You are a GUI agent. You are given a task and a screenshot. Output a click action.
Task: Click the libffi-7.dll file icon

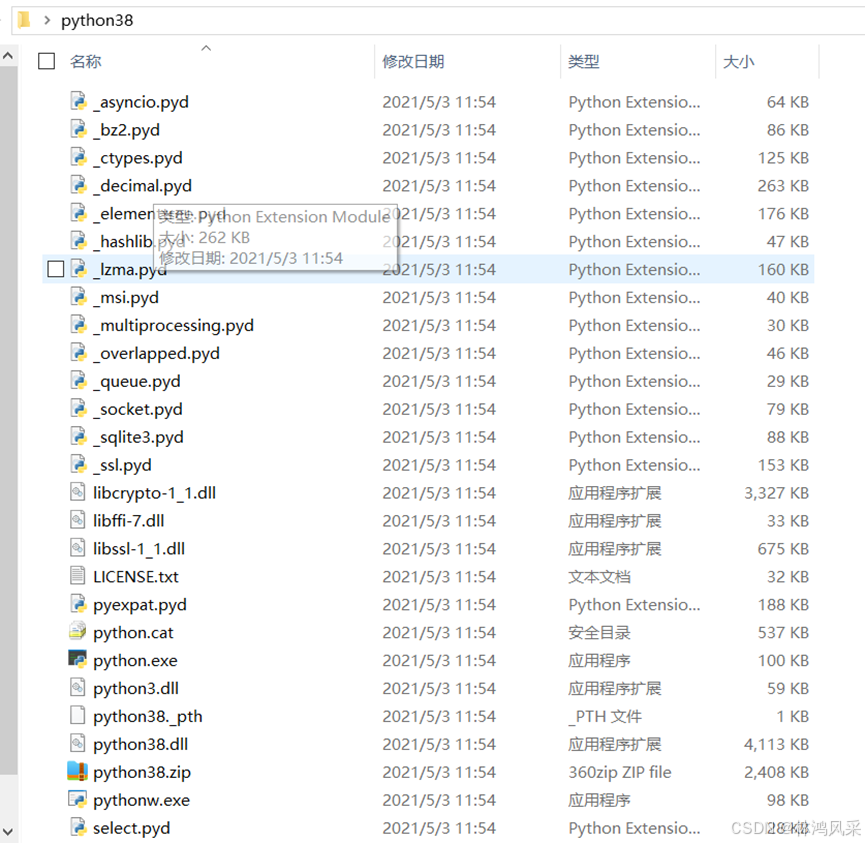point(78,521)
